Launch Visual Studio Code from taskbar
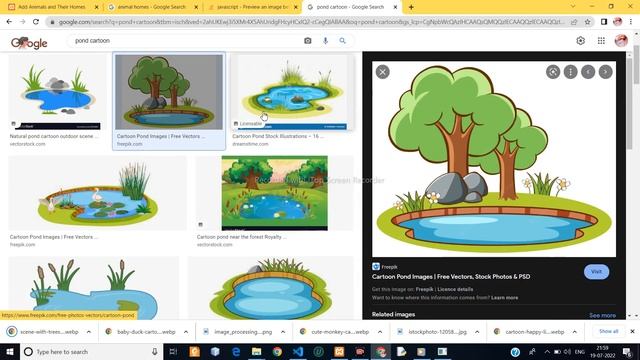640x360 pixels. pyautogui.click(x=298, y=352)
